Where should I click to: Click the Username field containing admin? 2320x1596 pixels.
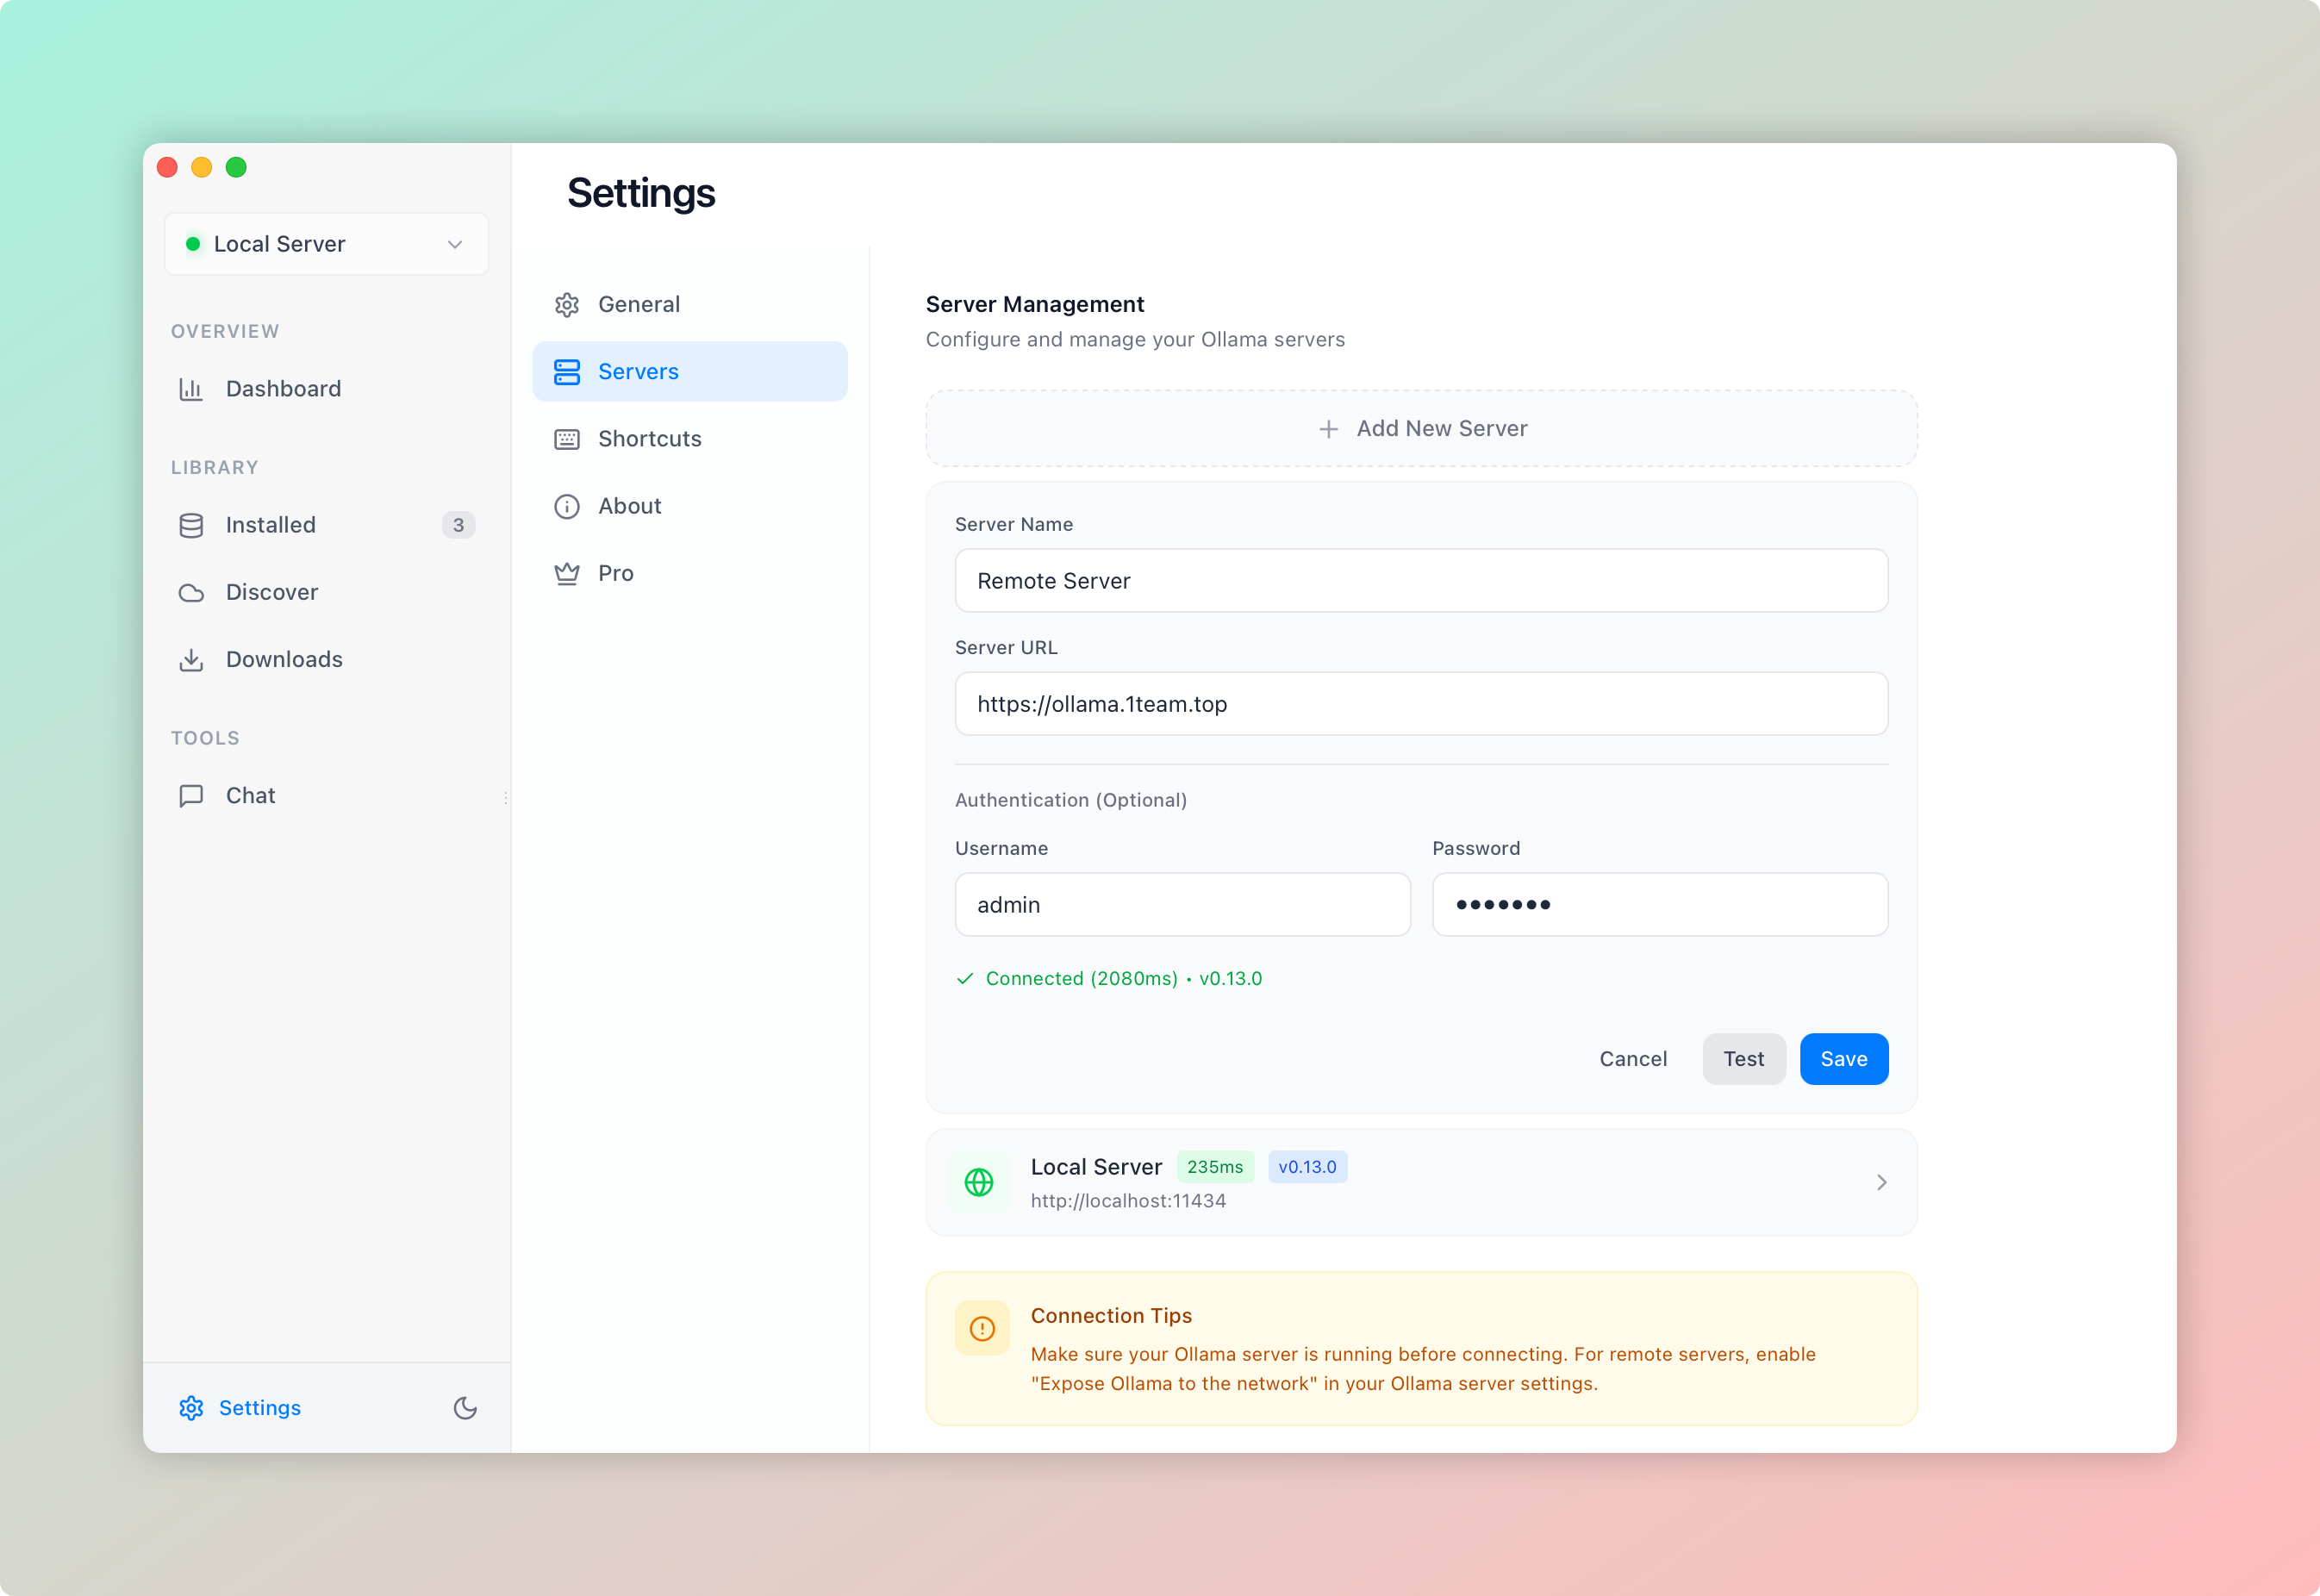[x=1182, y=904]
